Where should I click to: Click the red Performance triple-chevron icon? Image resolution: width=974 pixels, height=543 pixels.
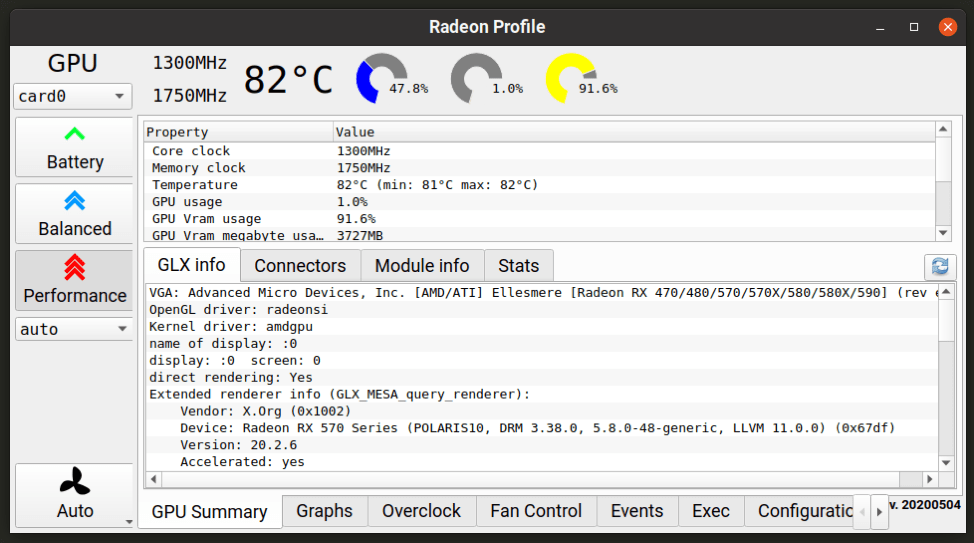pyautogui.click(x=75, y=268)
